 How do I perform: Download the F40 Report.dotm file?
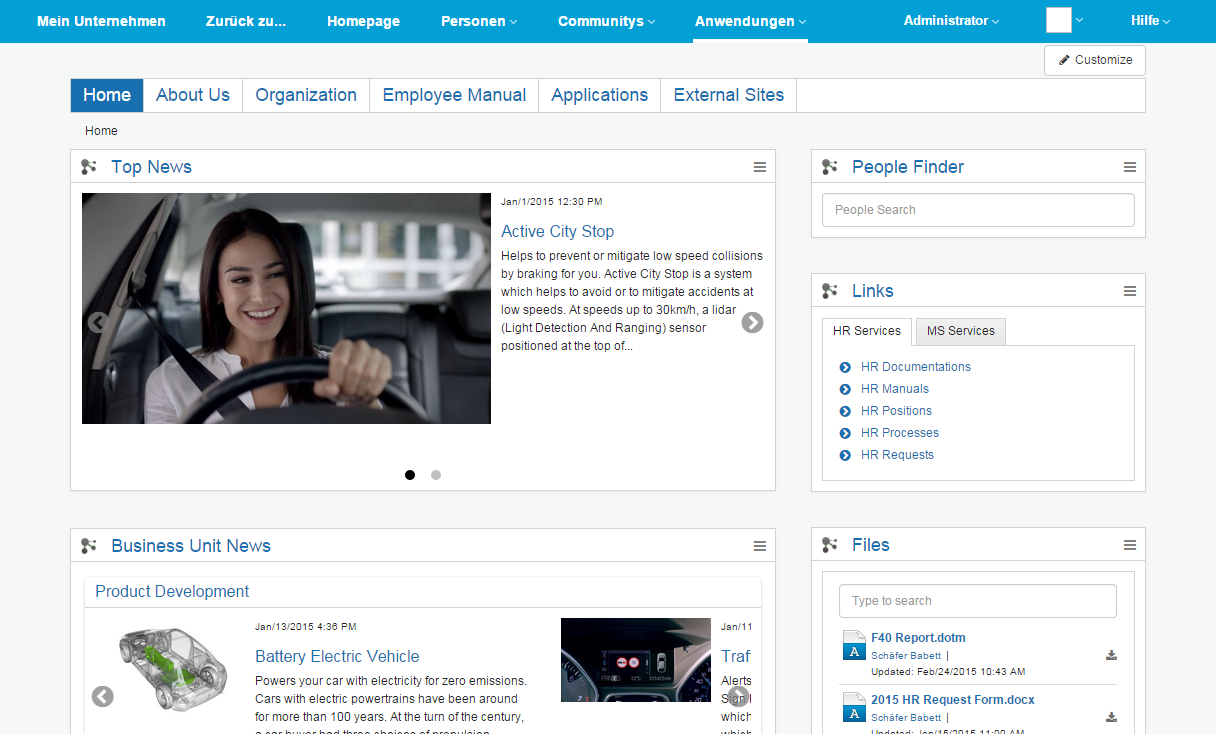click(x=1111, y=656)
